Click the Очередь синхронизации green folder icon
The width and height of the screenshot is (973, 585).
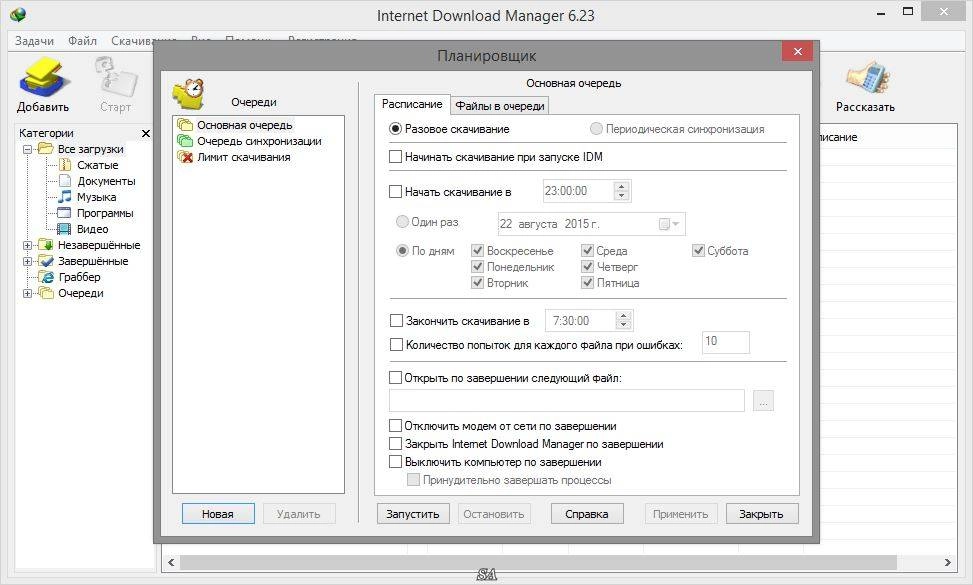point(184,141)
